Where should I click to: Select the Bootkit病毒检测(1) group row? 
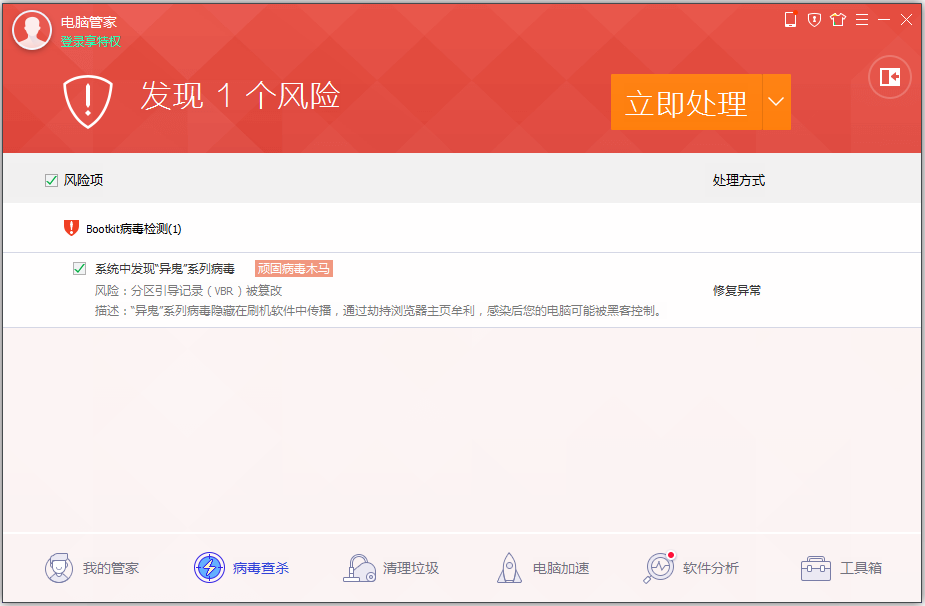[x=462, y=228]
